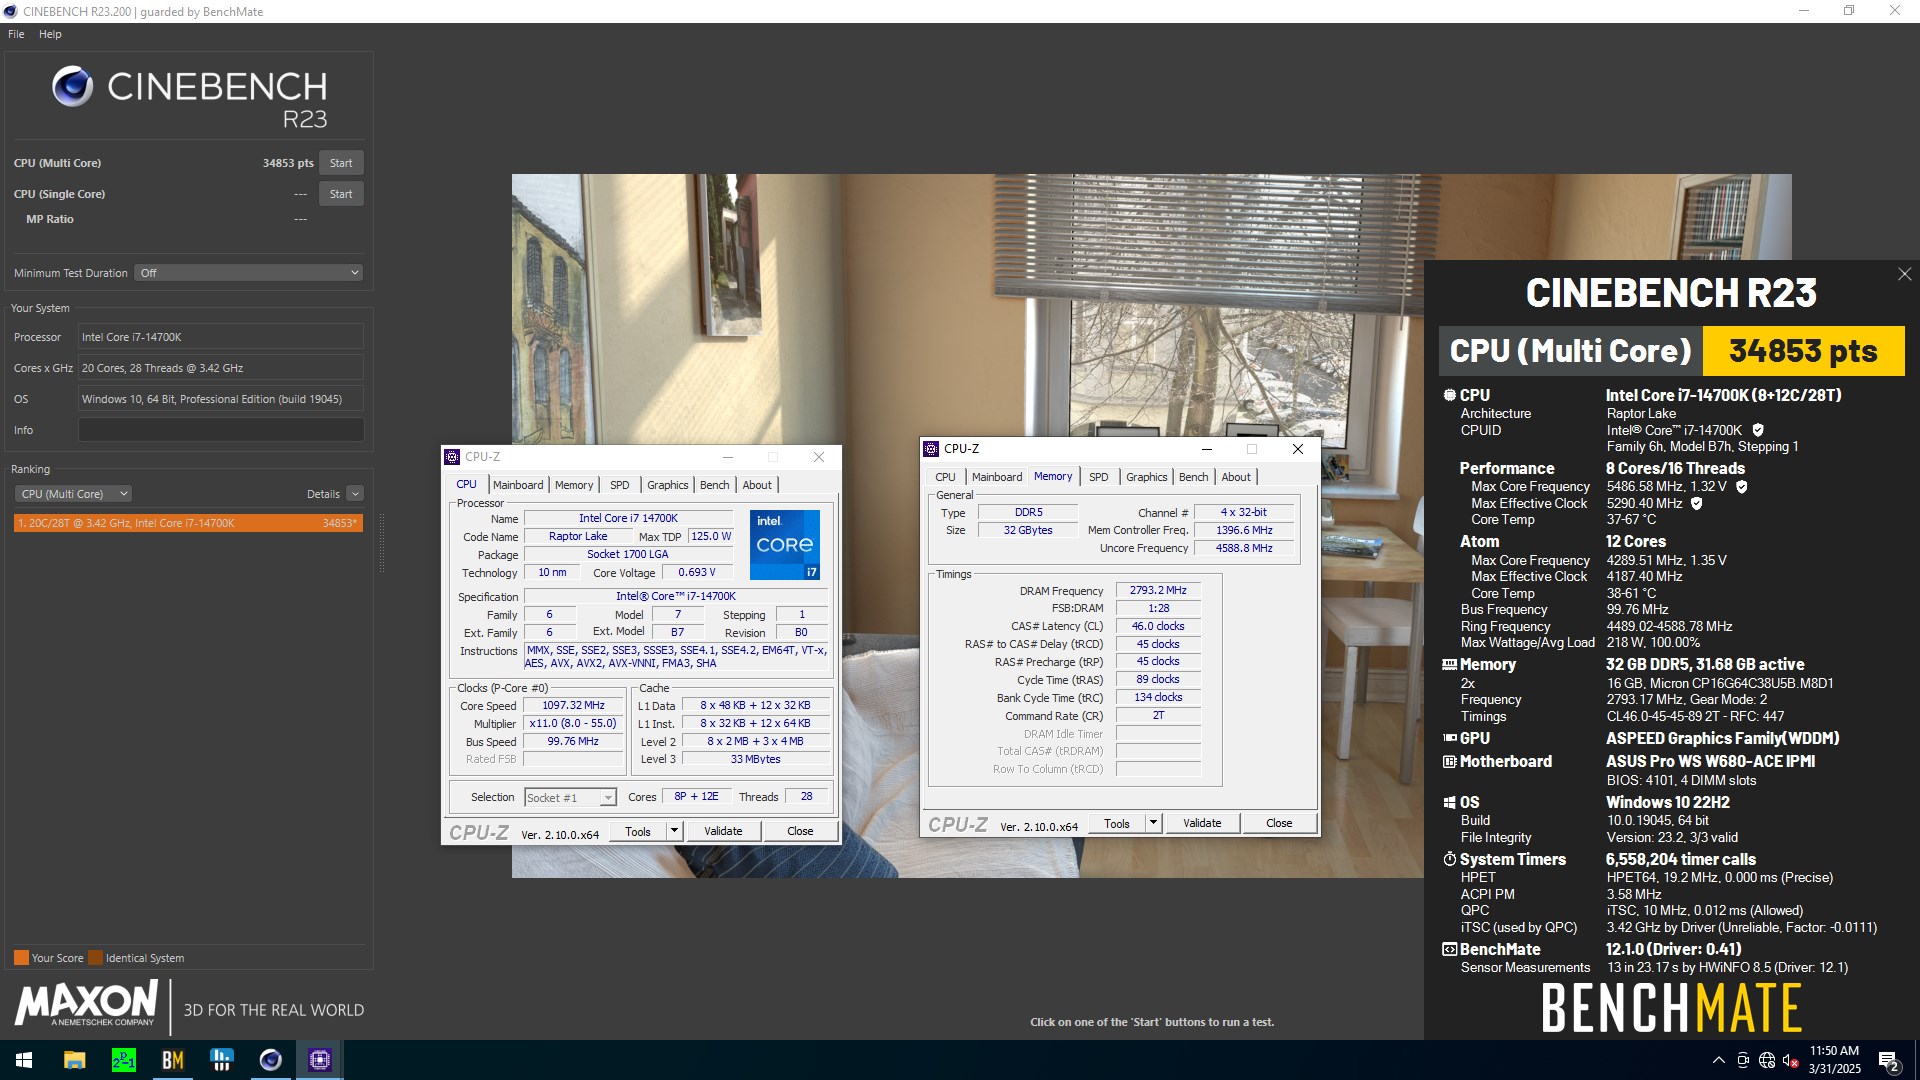Switch to Bench tab in left CPU-Z
1920x1080 pixels.
(x=714, y=485)
